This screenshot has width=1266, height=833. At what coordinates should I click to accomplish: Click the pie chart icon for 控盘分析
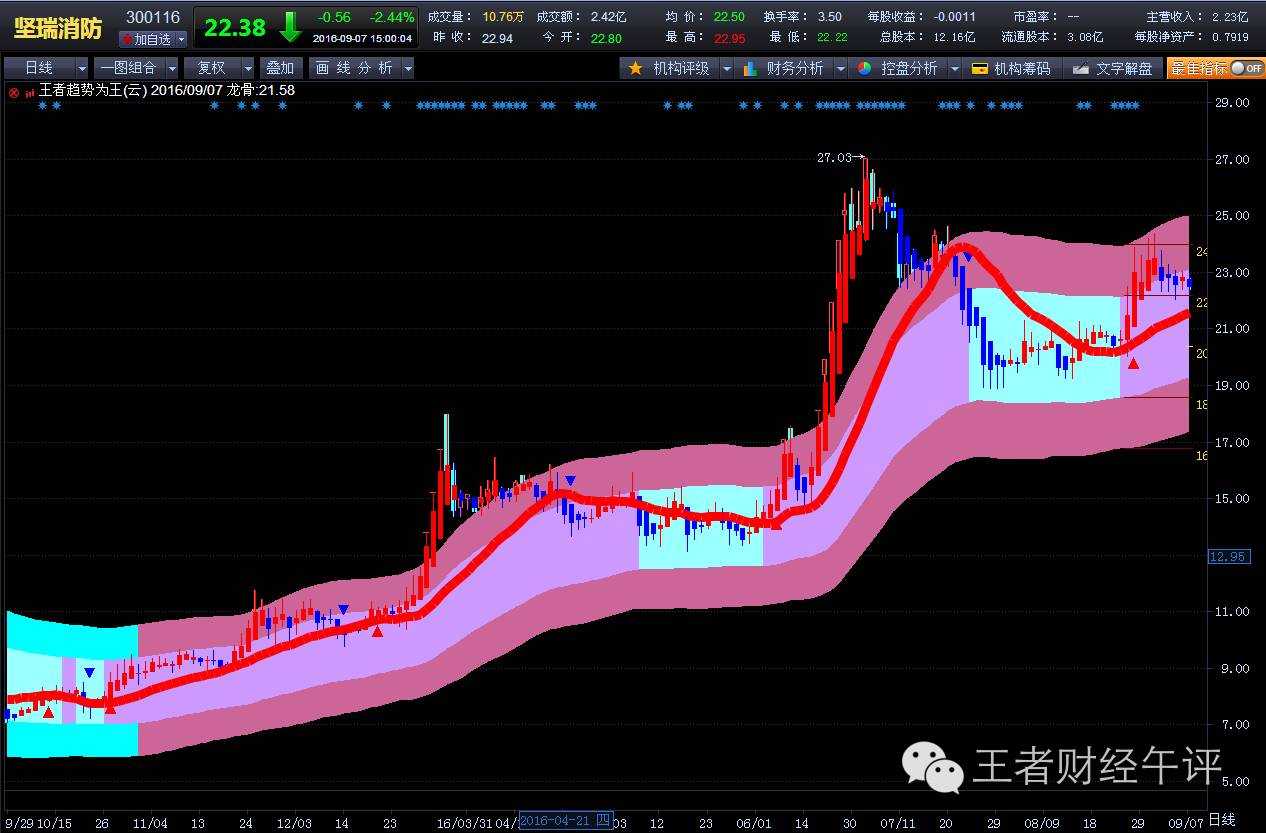pyautogui.click(x=864, y=68)
